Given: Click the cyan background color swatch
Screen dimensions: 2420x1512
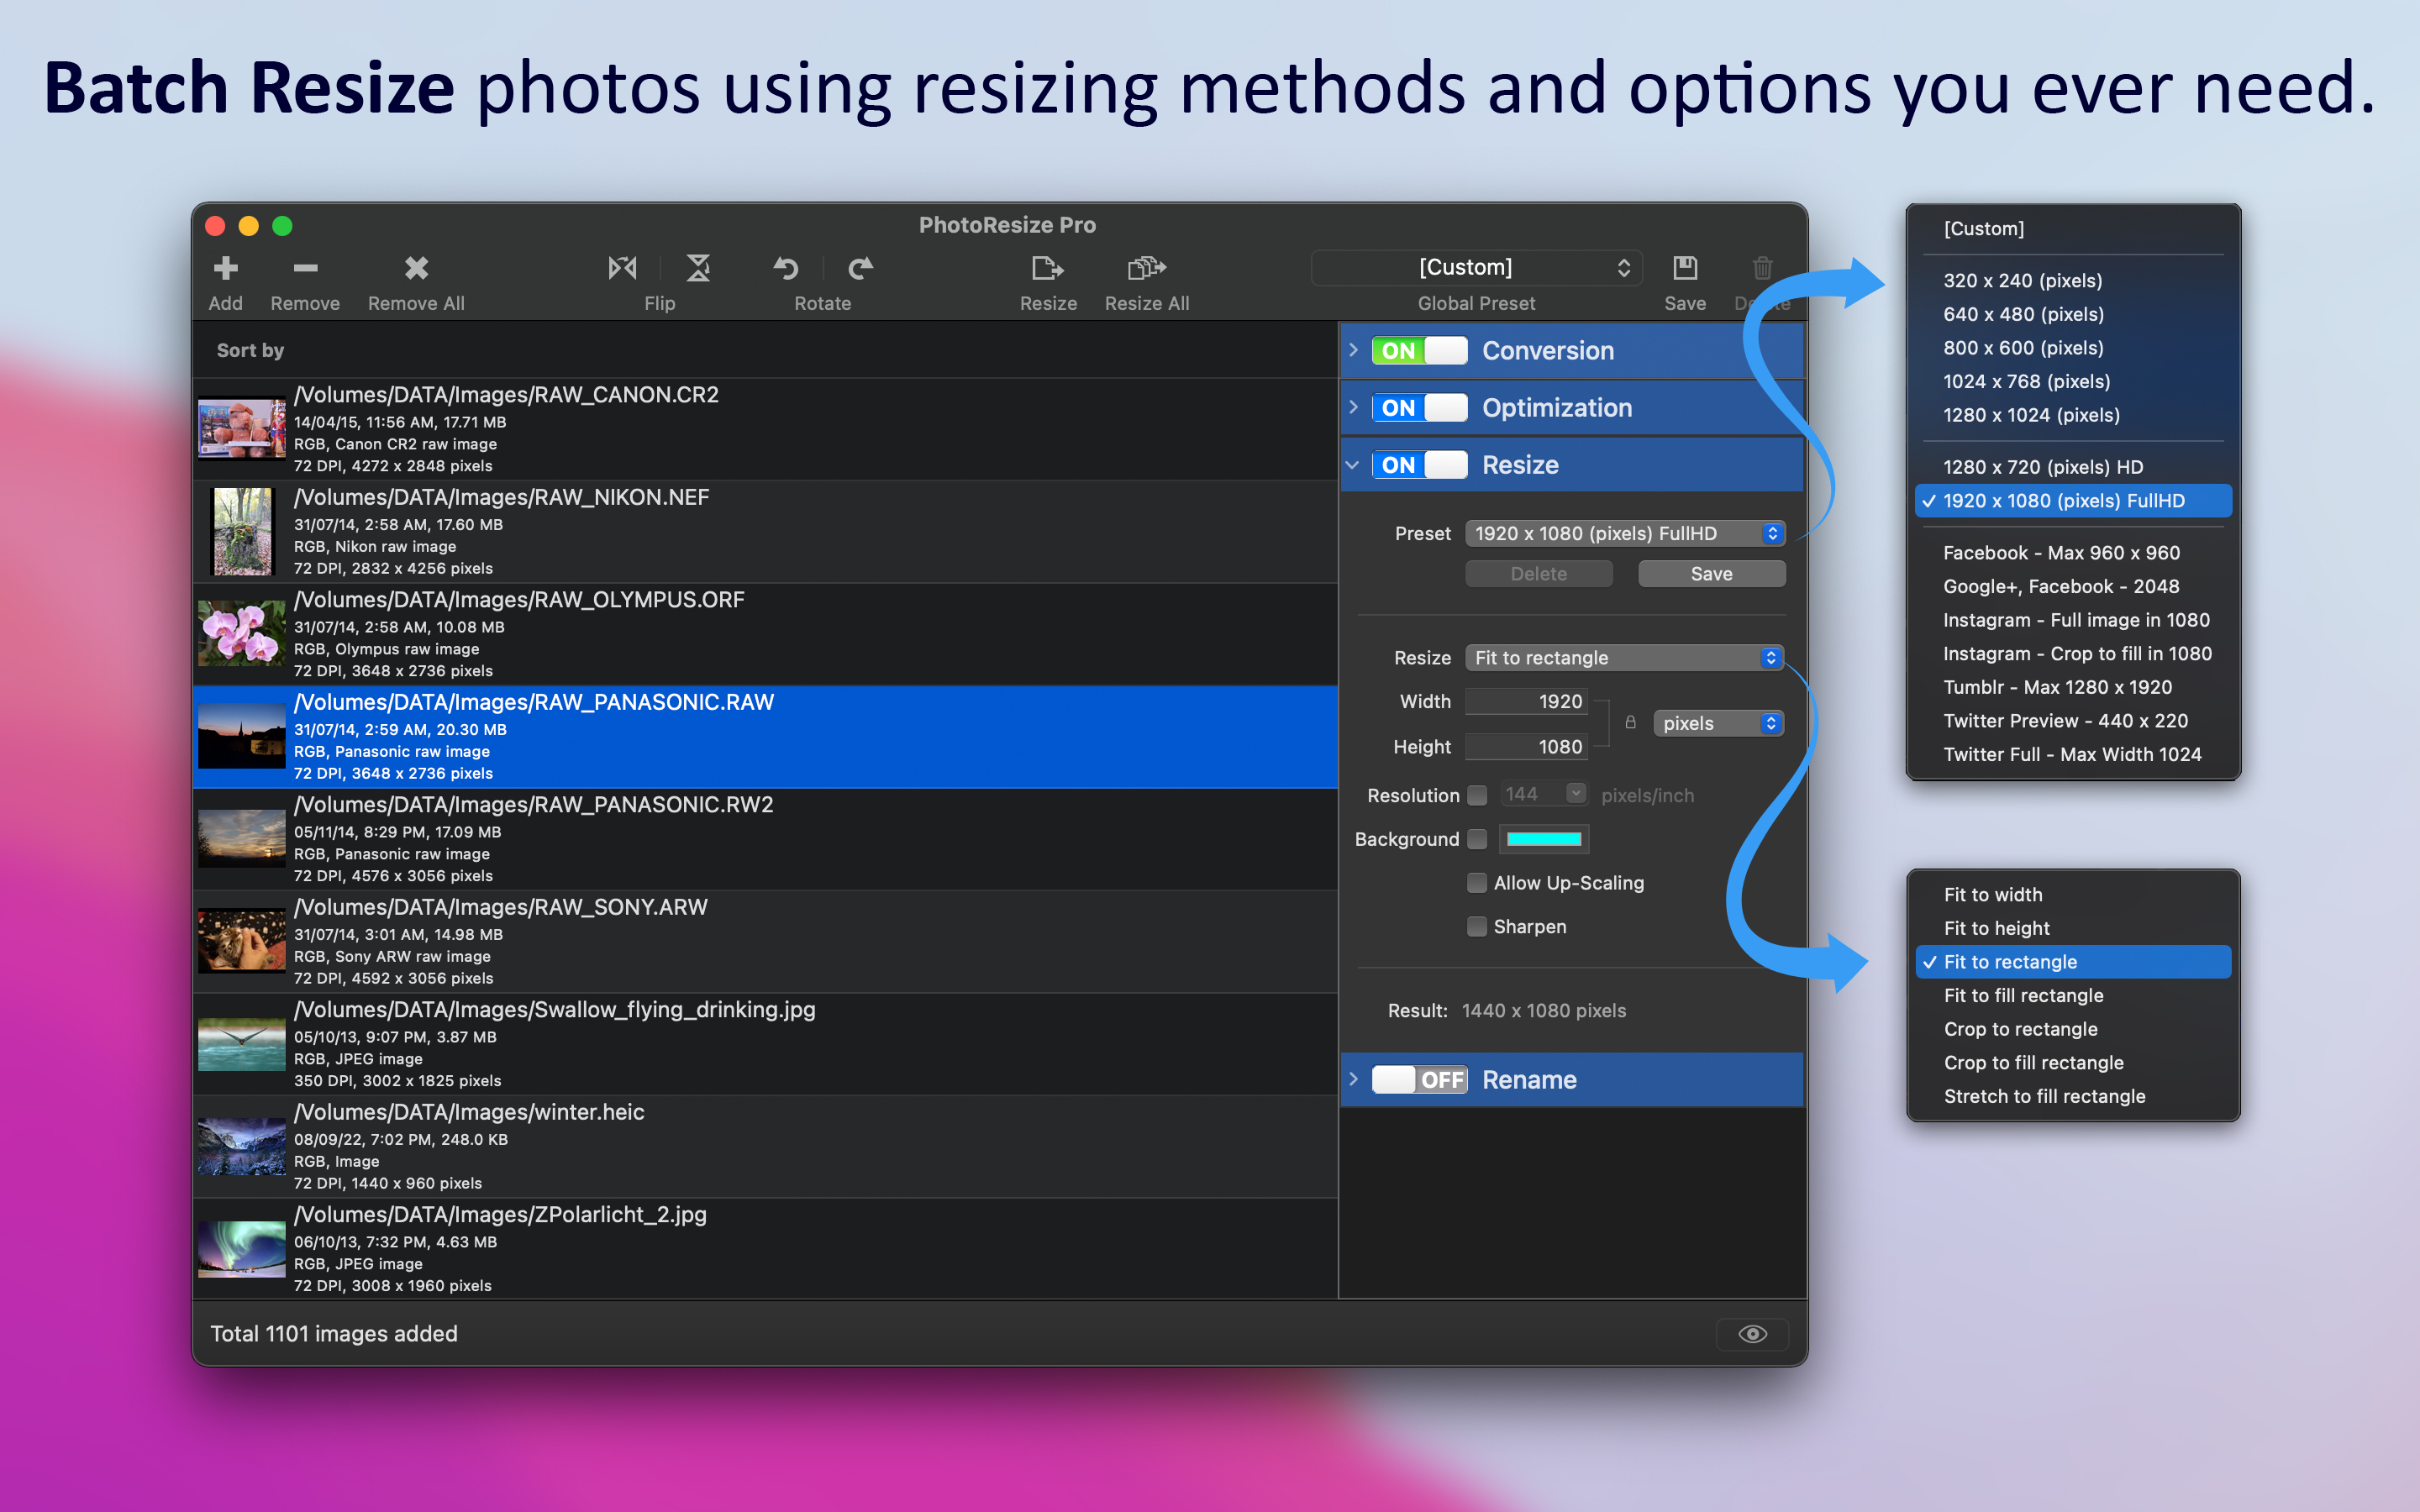Looking at the screenshot, I should click(1543, 839).
